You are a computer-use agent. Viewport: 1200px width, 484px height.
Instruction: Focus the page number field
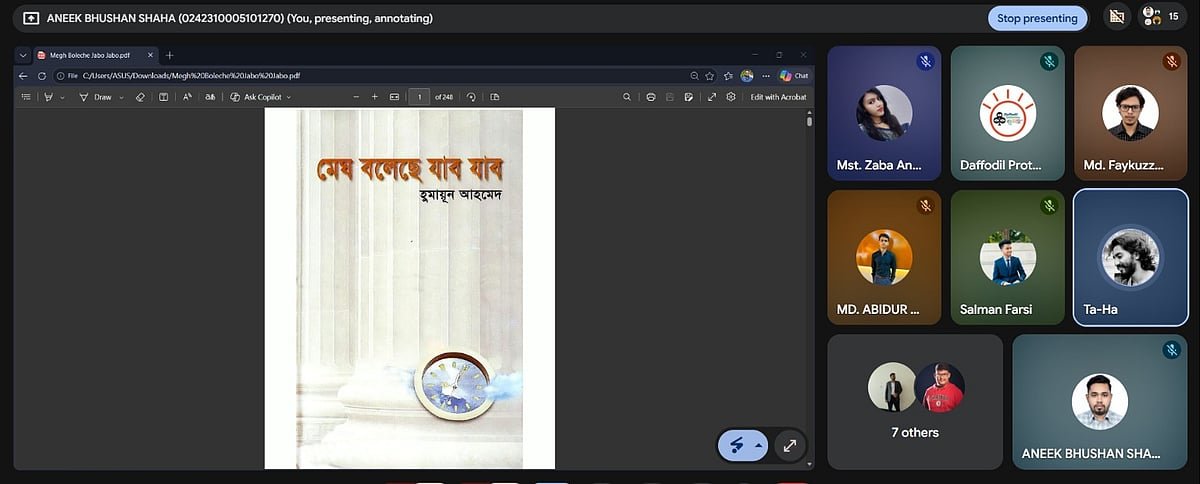(419, 97)
